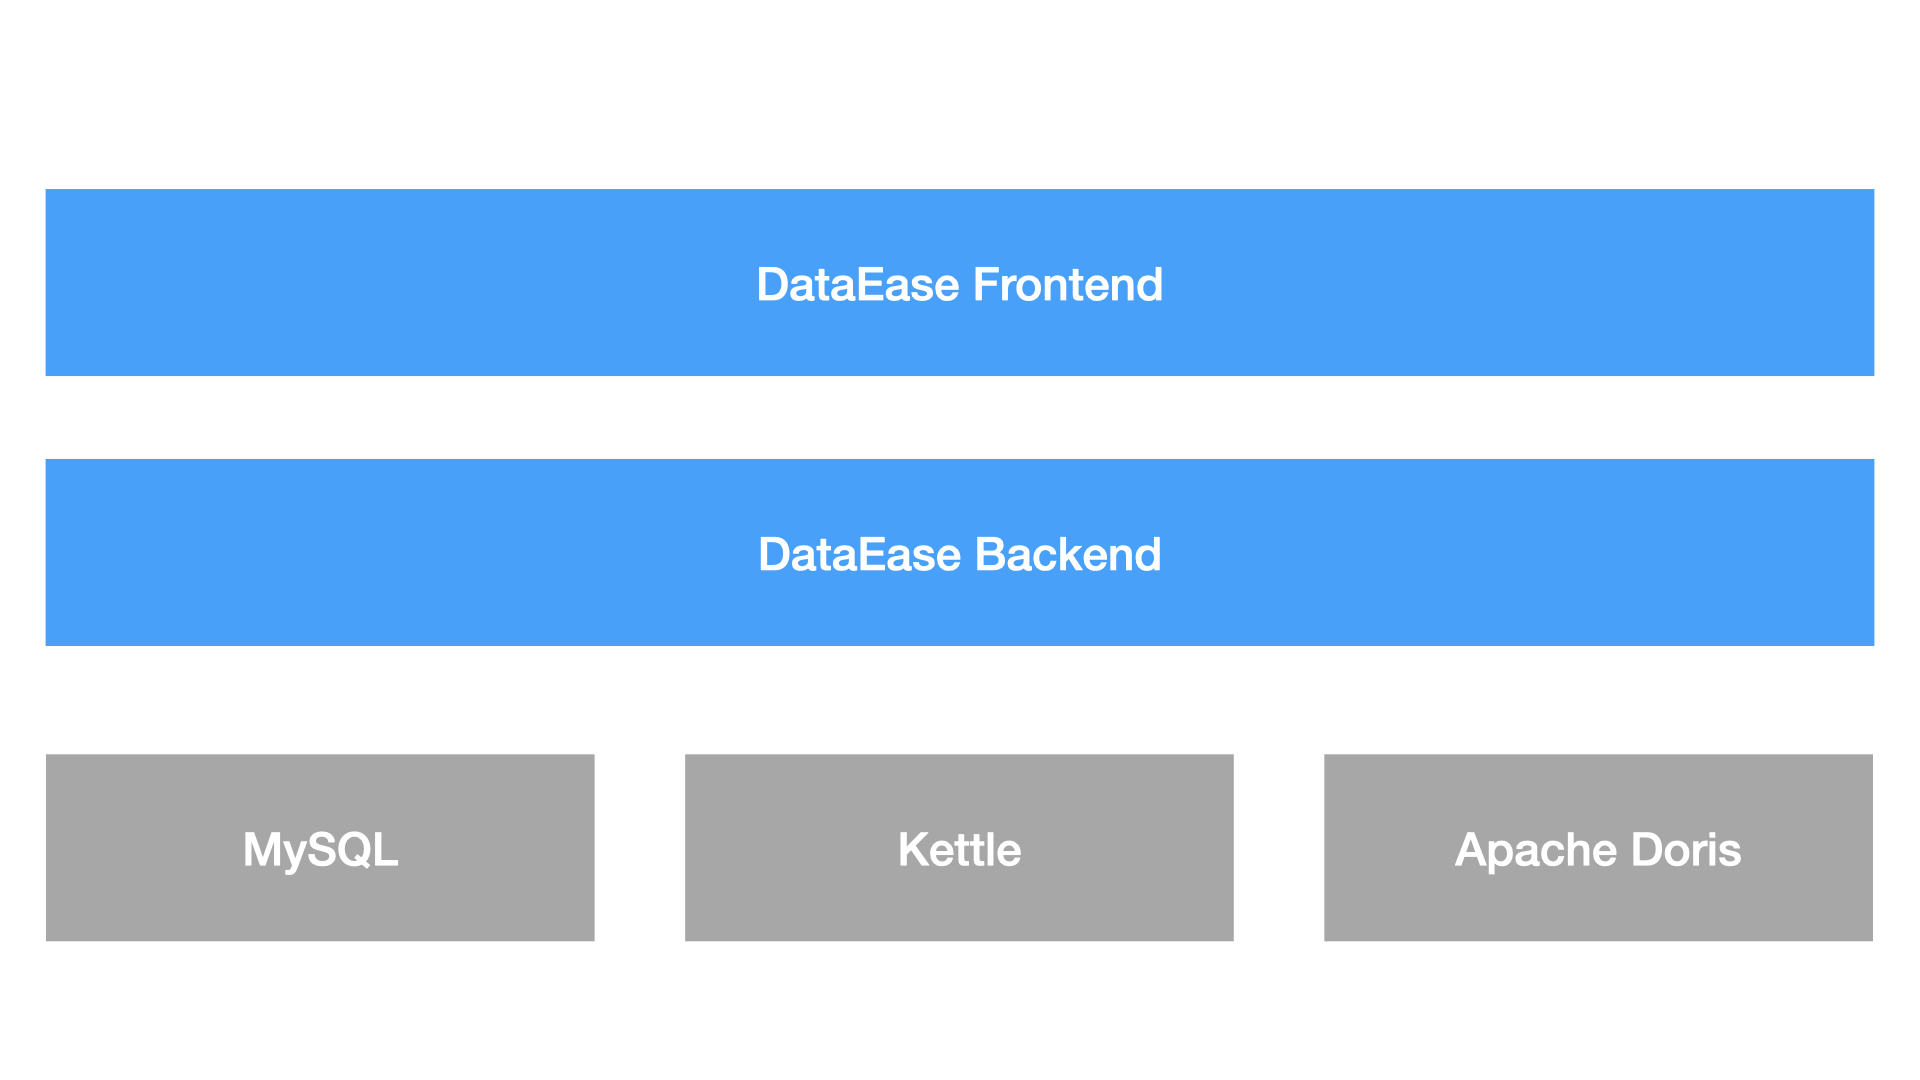Click "DataEase" in the Backend label
This screenshot has width=1920, height=1080.
(860, 555)
